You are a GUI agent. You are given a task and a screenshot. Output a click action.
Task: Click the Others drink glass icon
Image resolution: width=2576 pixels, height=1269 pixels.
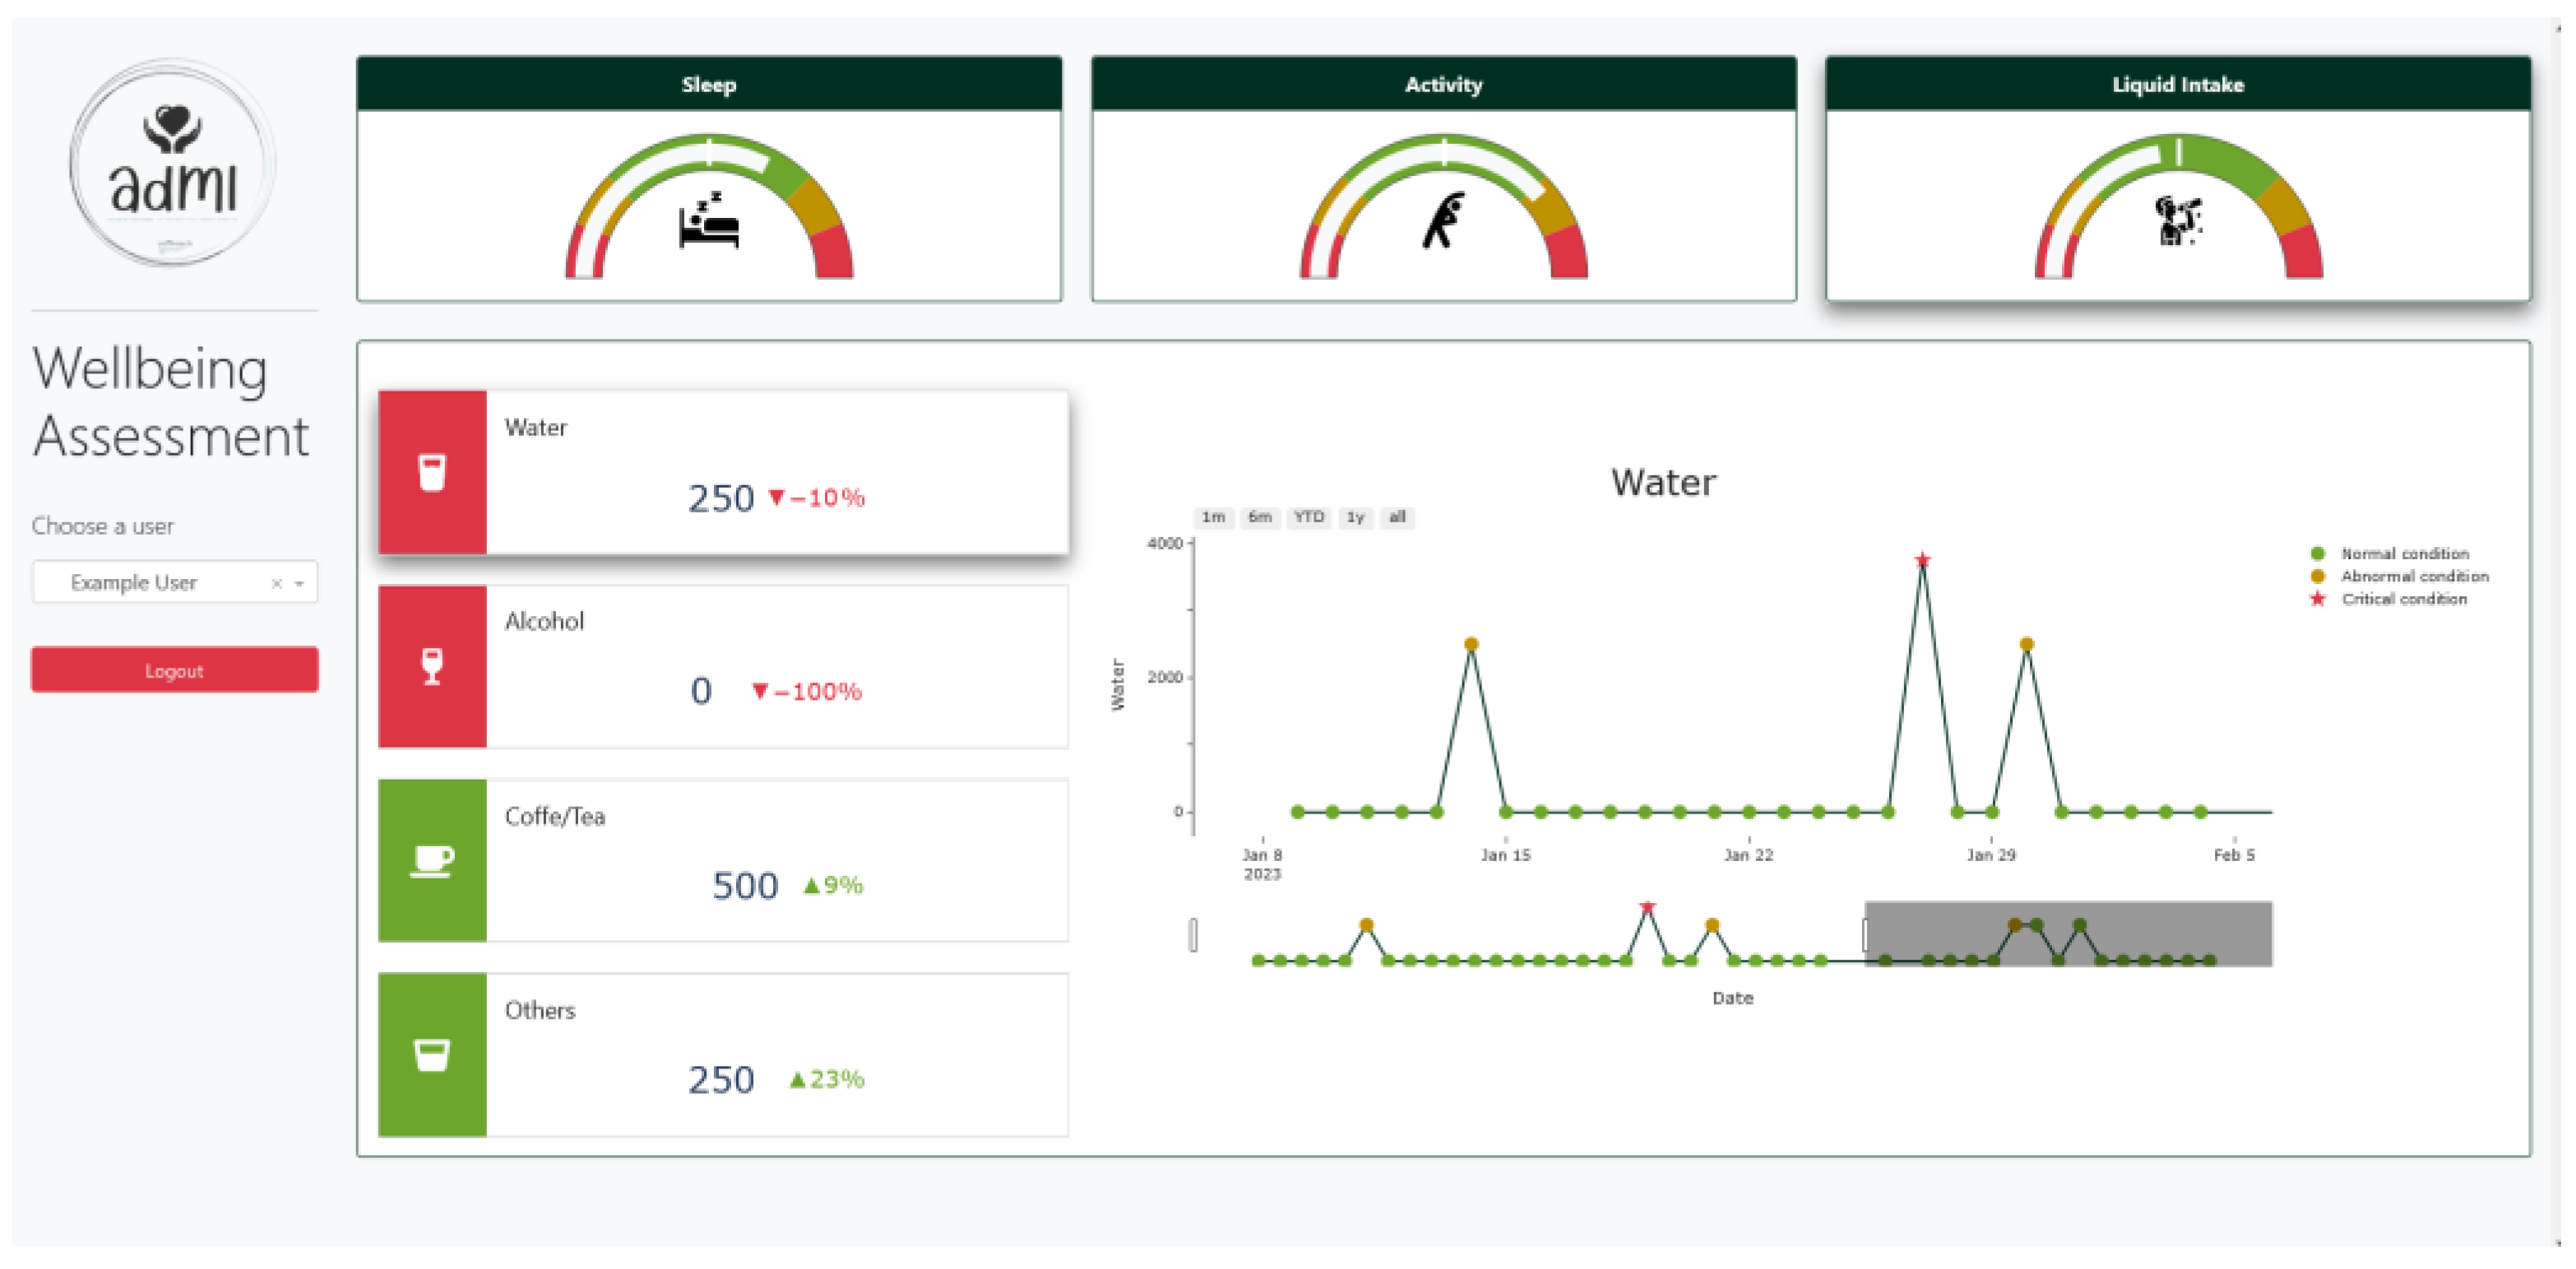click(432, 1054)
